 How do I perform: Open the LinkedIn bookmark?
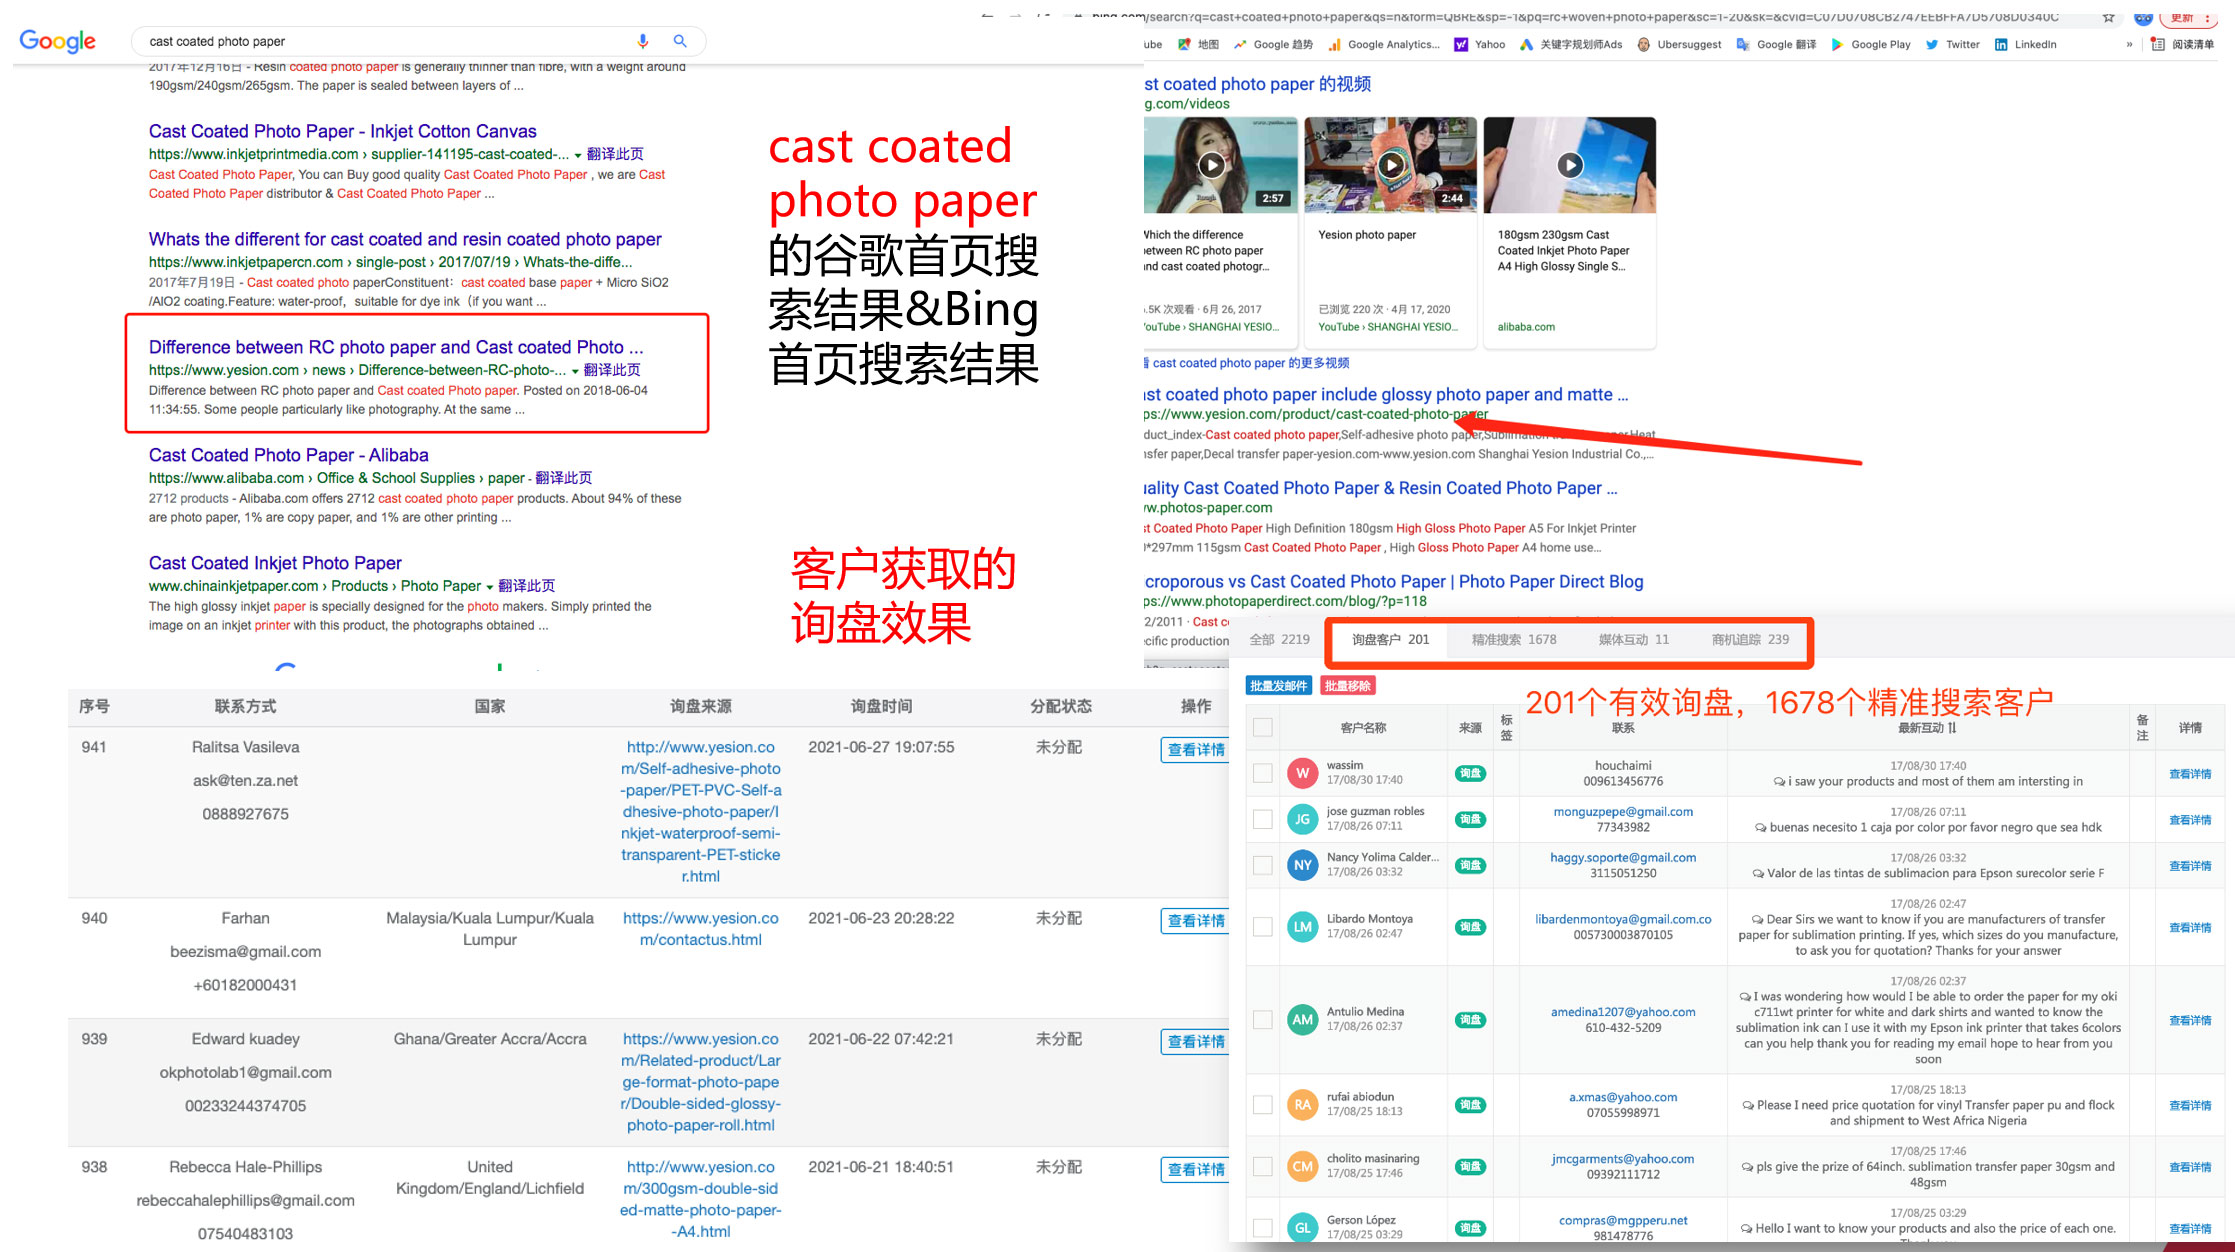click(2026, 44)
